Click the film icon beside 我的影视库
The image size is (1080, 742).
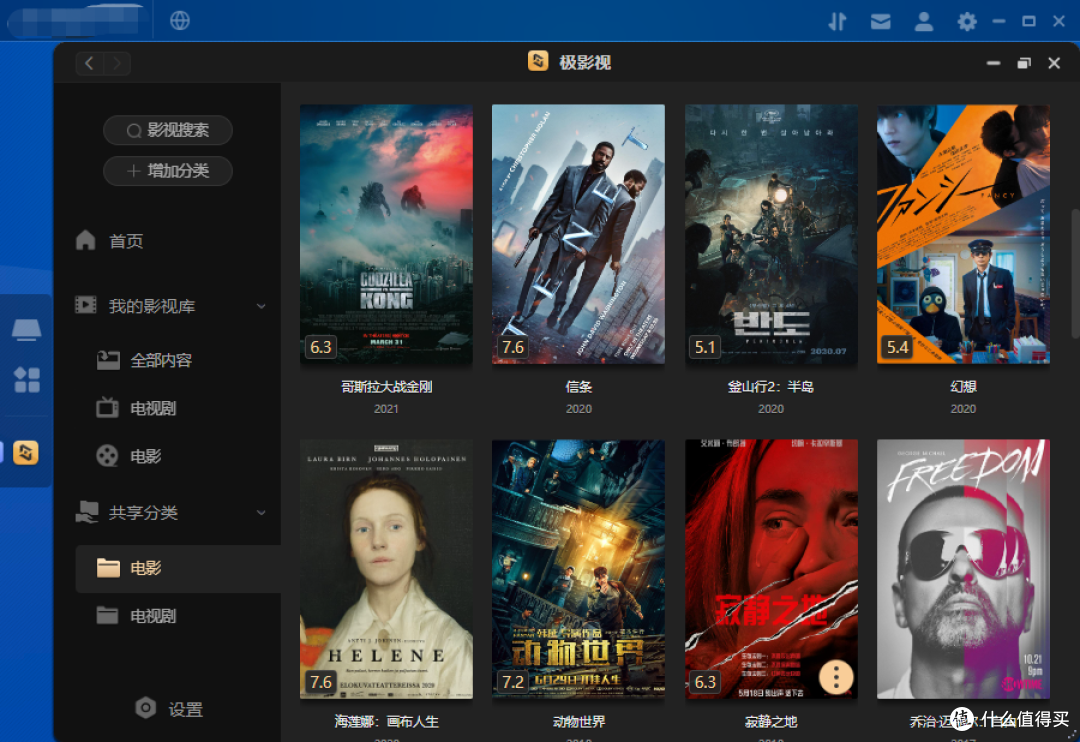[x=85, y=305]
